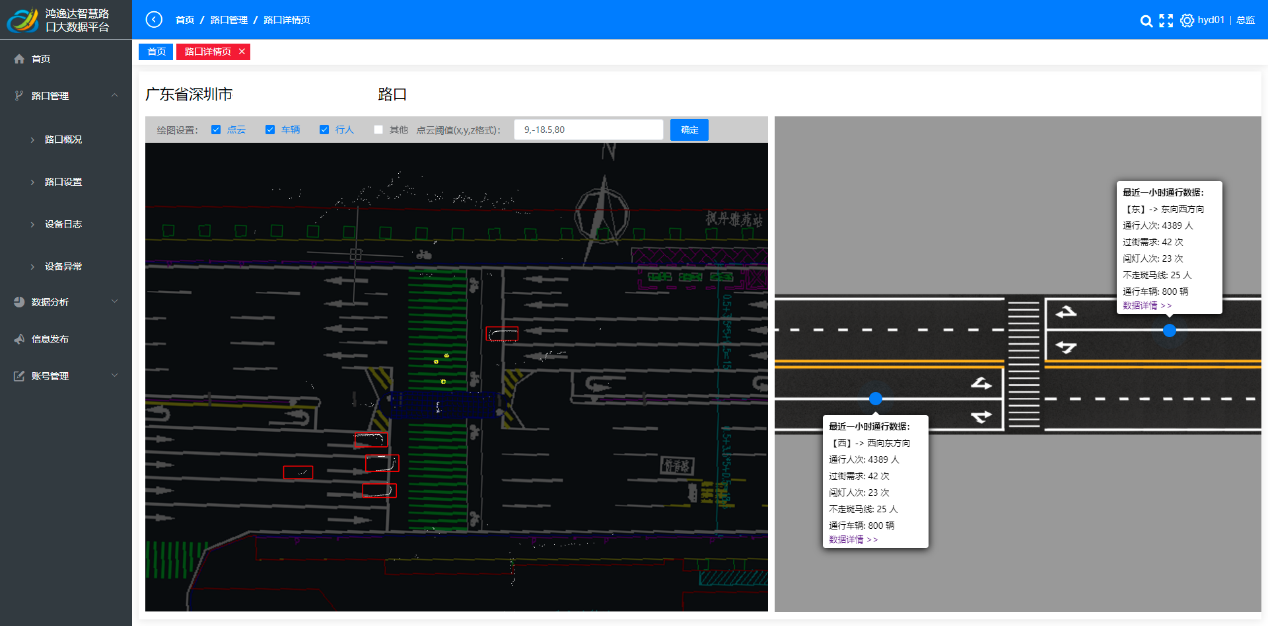Open settings gear icon beside hyd01
The width and height of the screenshot is (1268, 626).
[x=1187, y=20]
